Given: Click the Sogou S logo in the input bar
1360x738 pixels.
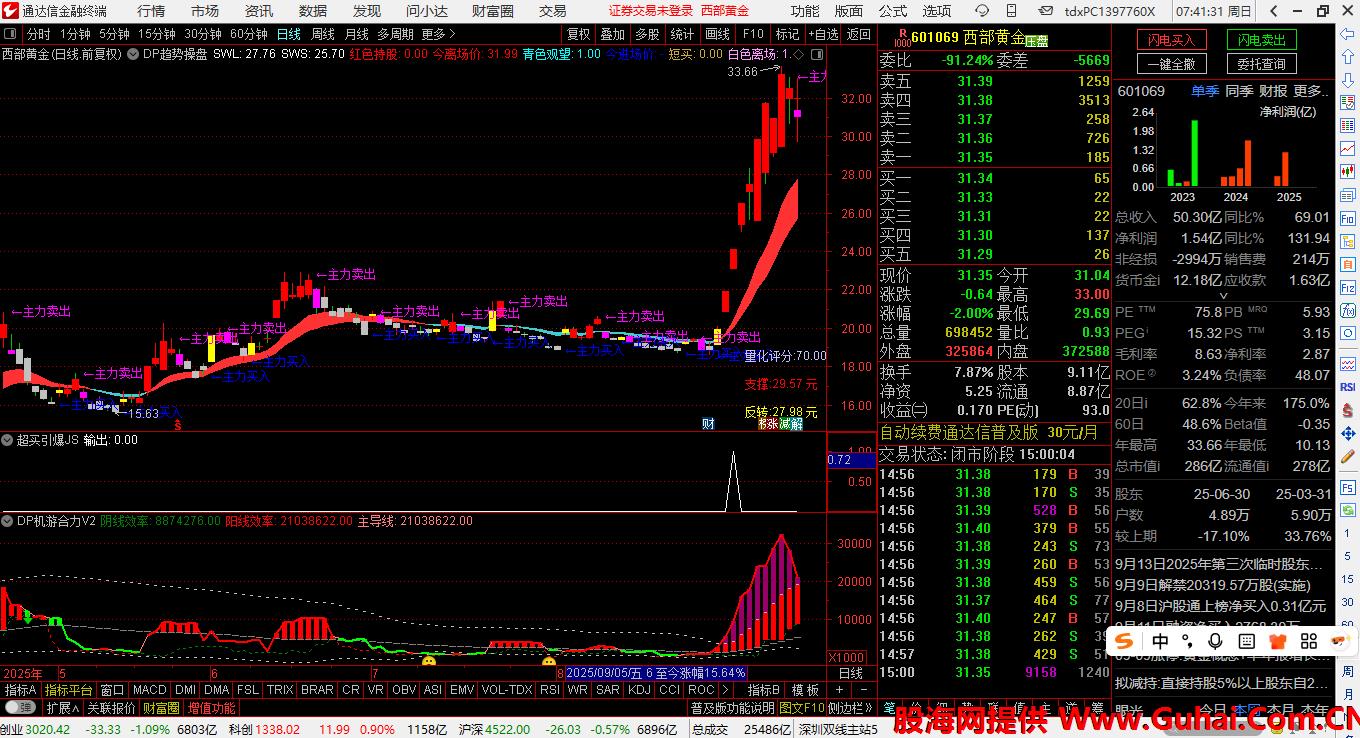Looking at the screenshot, I should point(1125,640).
